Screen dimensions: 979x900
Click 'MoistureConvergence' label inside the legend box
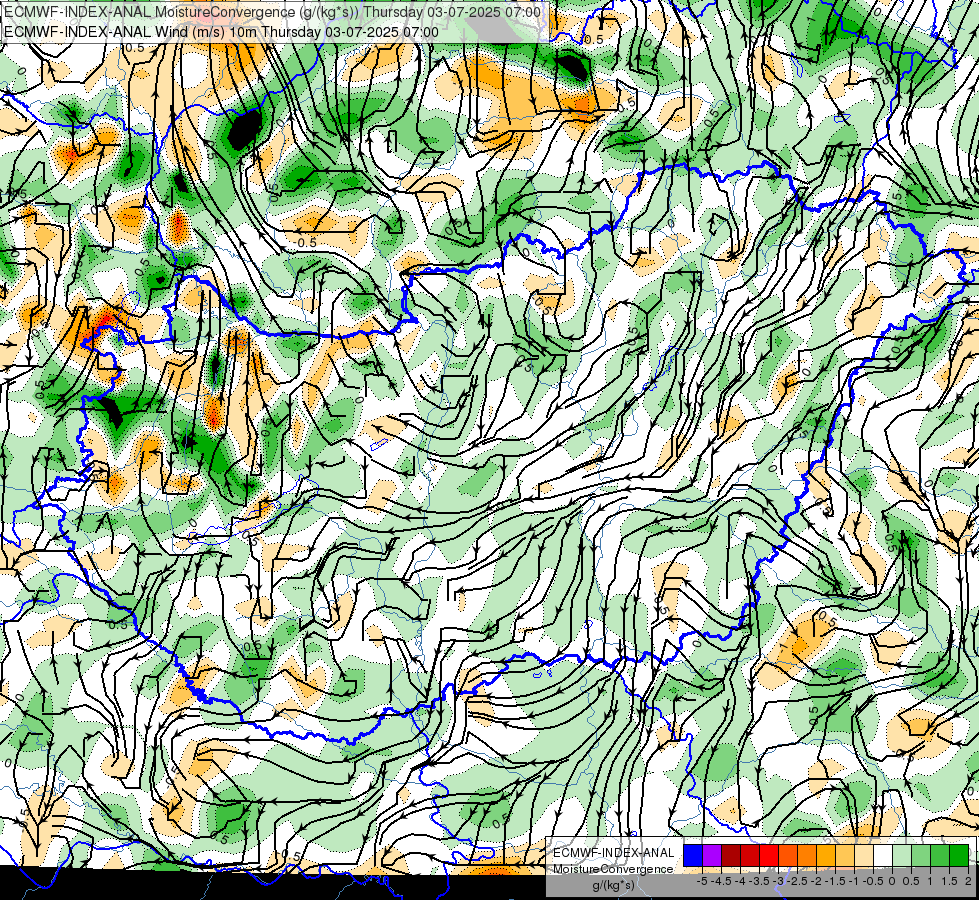(x=613, y=869)
